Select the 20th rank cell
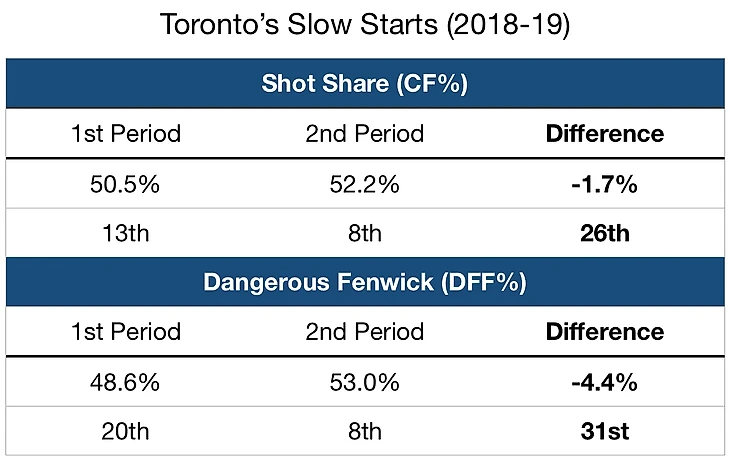This screenshot has height=462, width=730. click(126, 431)
